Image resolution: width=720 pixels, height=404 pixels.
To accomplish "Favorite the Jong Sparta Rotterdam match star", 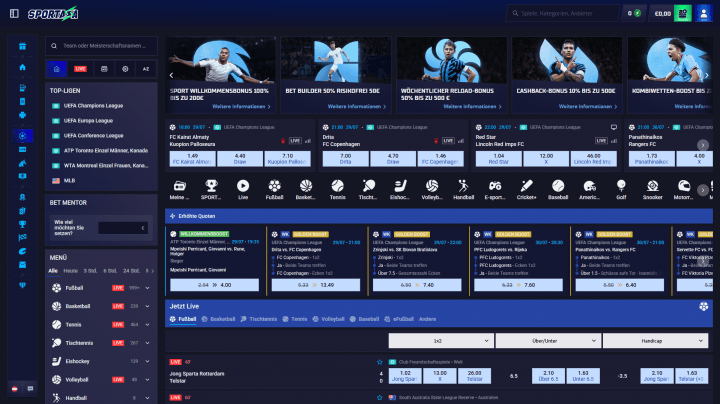I will (x=380, y=362).
